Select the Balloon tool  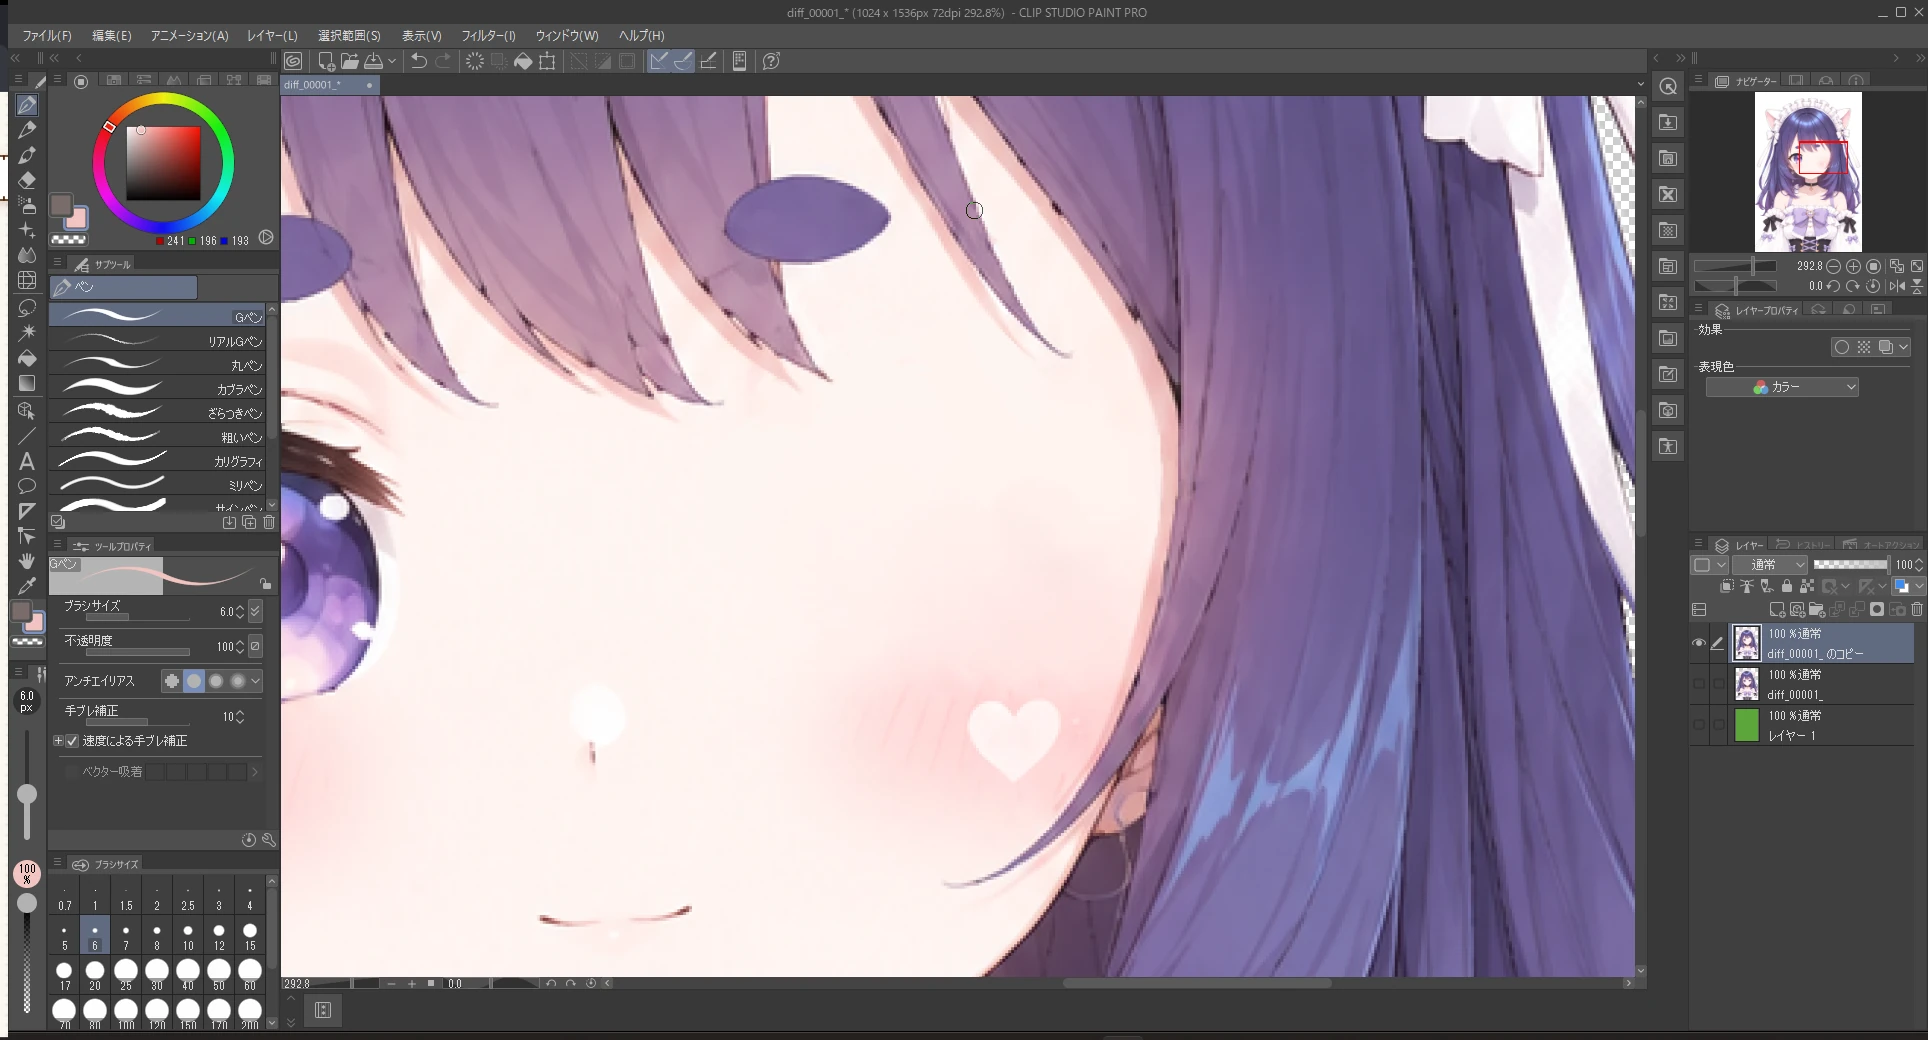[x=27, y=486]
